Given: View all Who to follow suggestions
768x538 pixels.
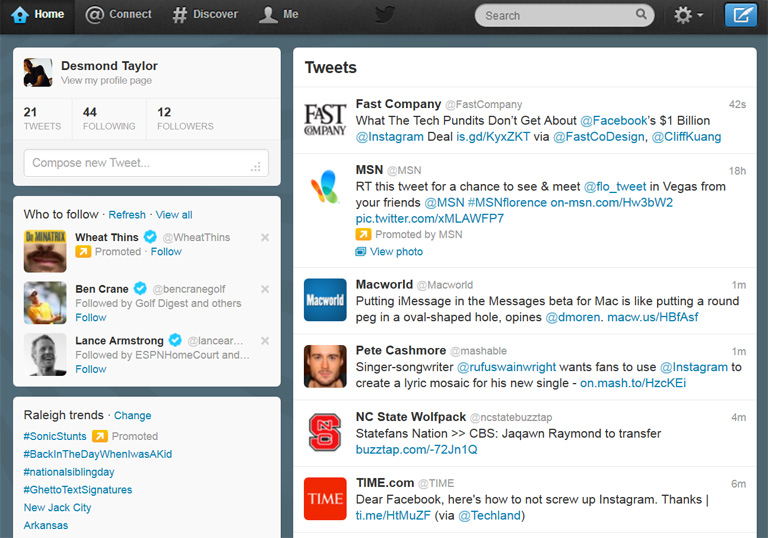Looking at the screenshot, I should (x=174, y=215).
